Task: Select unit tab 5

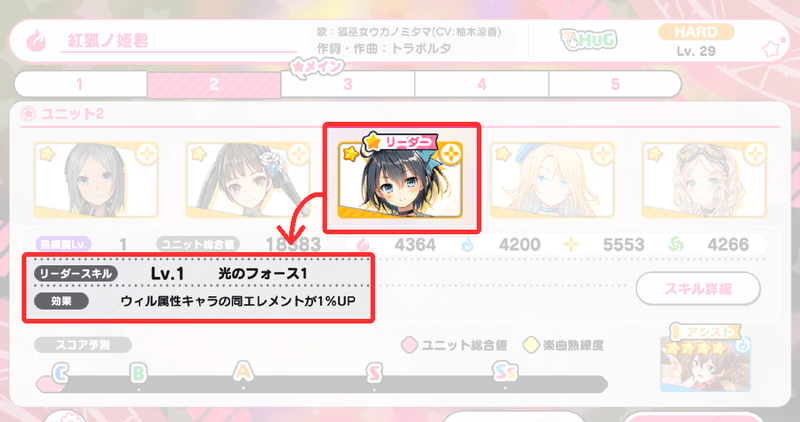Action: [x=615, y=84]
